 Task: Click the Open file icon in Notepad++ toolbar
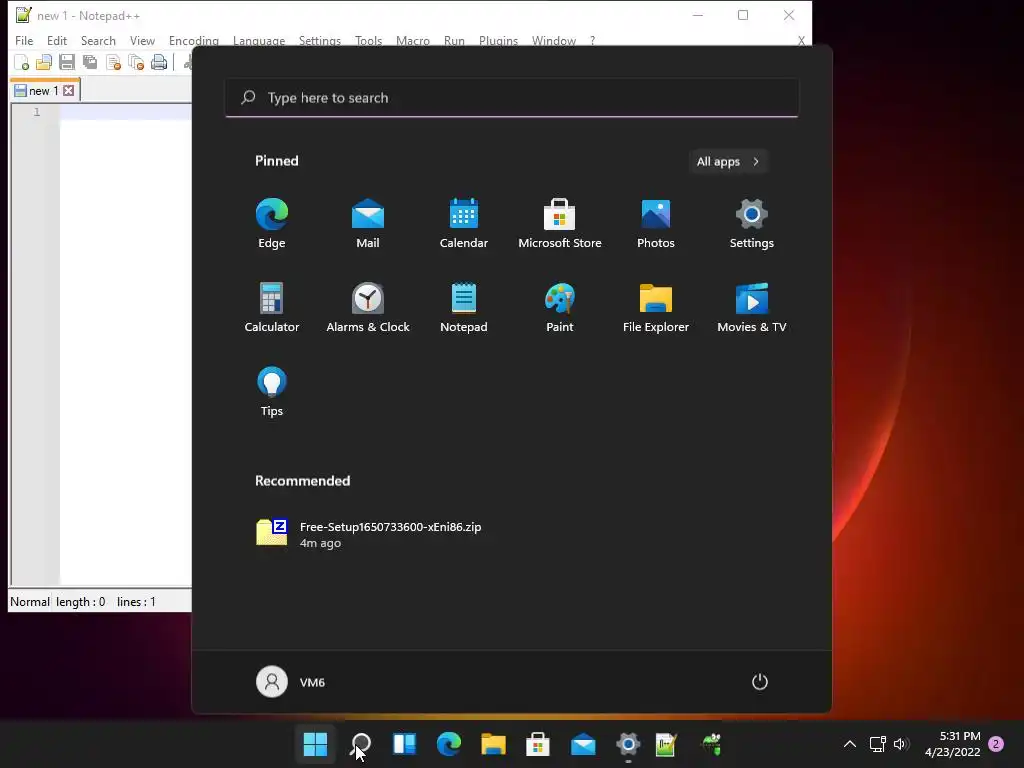pyautogui.click(x=44, y=63)
